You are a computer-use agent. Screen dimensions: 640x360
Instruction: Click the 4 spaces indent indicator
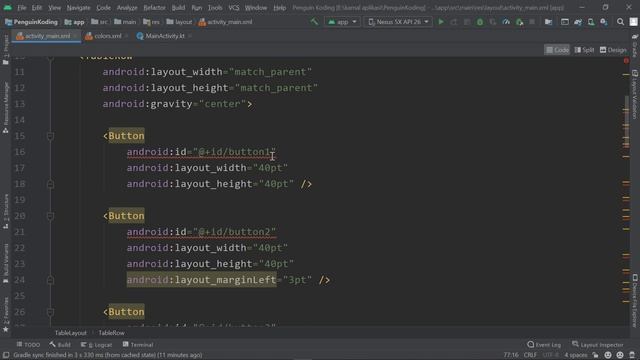[576, 355]
